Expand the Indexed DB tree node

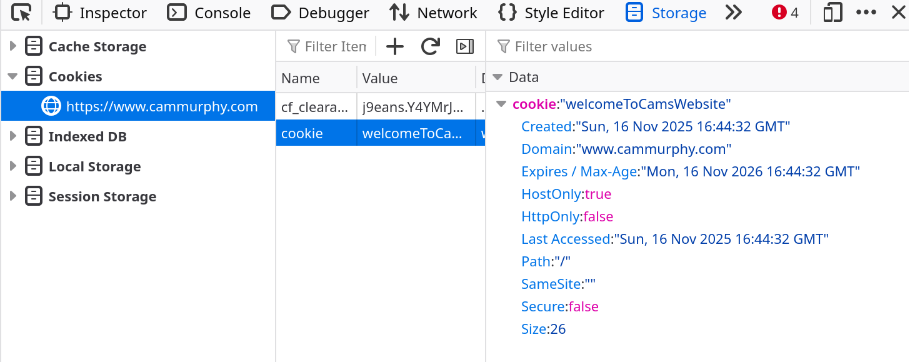(x=13, y=137)
